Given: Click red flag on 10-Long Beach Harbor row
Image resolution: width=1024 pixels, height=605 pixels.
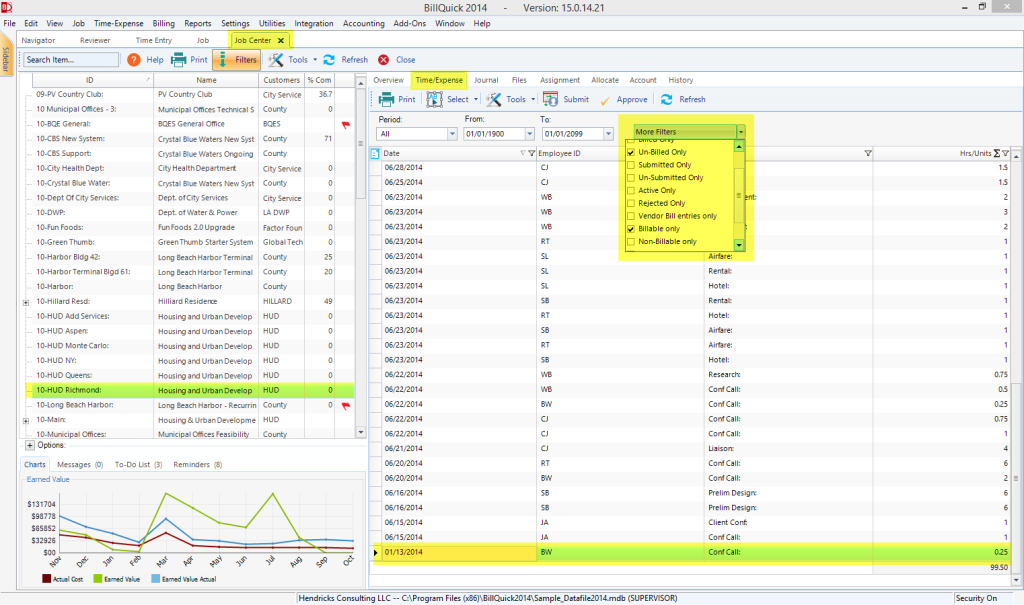Looking at the screenshot, I should (345, 406).
